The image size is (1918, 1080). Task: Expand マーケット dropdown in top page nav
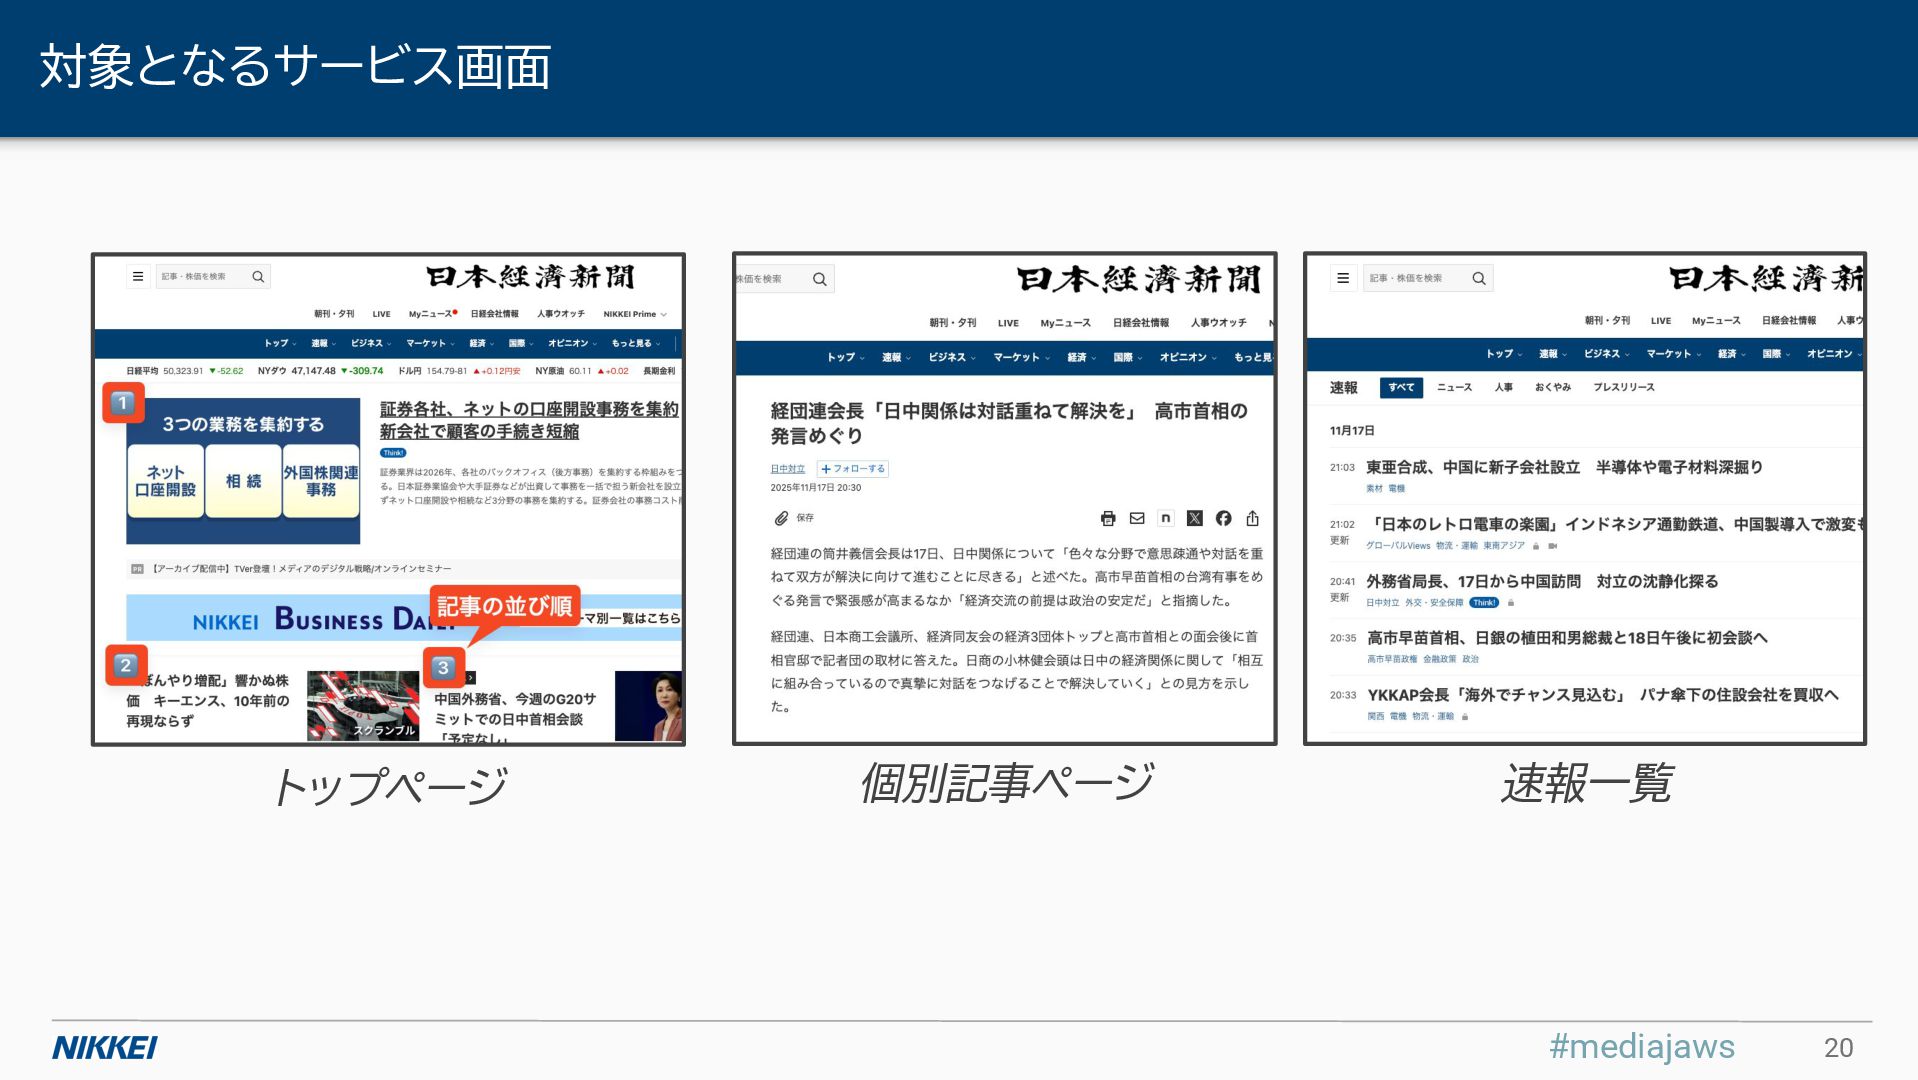430,343
